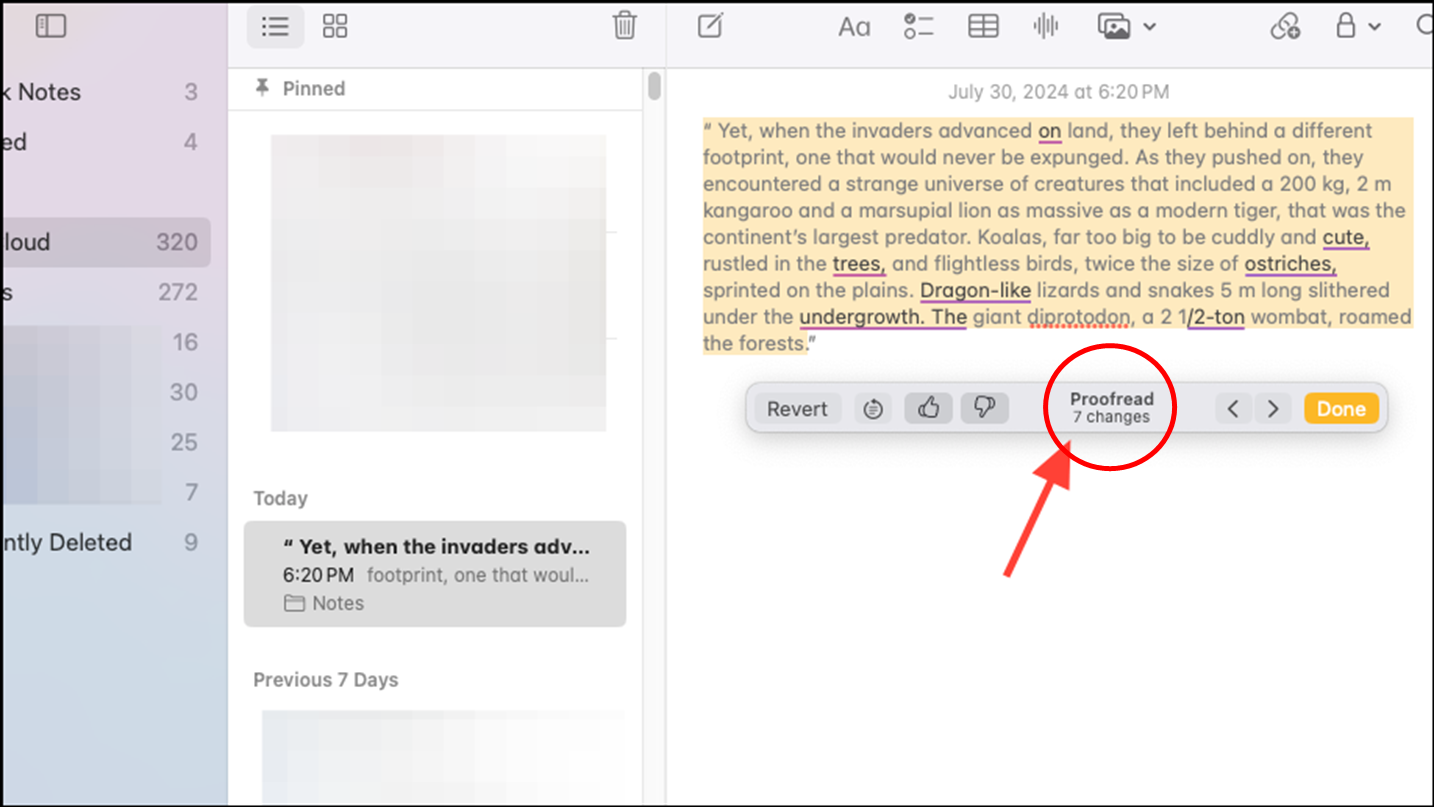
Task: Click Revert in the proofread bar
Action: coord(797,408)
